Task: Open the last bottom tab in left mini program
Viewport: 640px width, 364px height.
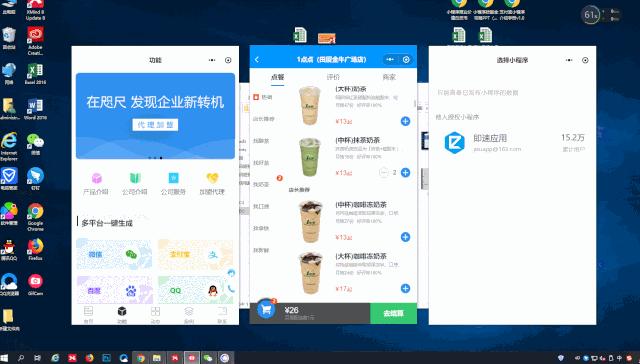Action: tap(222, 315)
